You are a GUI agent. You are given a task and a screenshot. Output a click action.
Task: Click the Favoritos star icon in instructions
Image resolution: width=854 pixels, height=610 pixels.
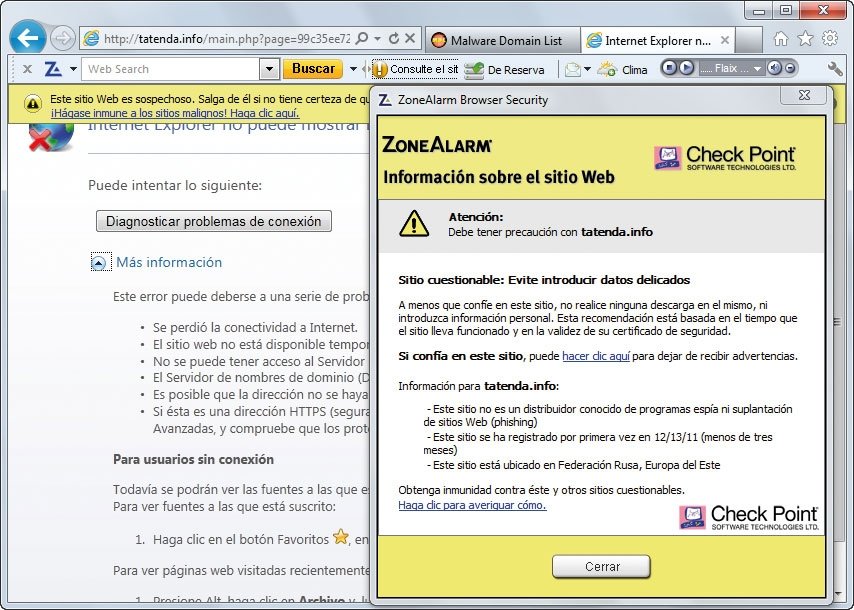(x=341, y=537)
